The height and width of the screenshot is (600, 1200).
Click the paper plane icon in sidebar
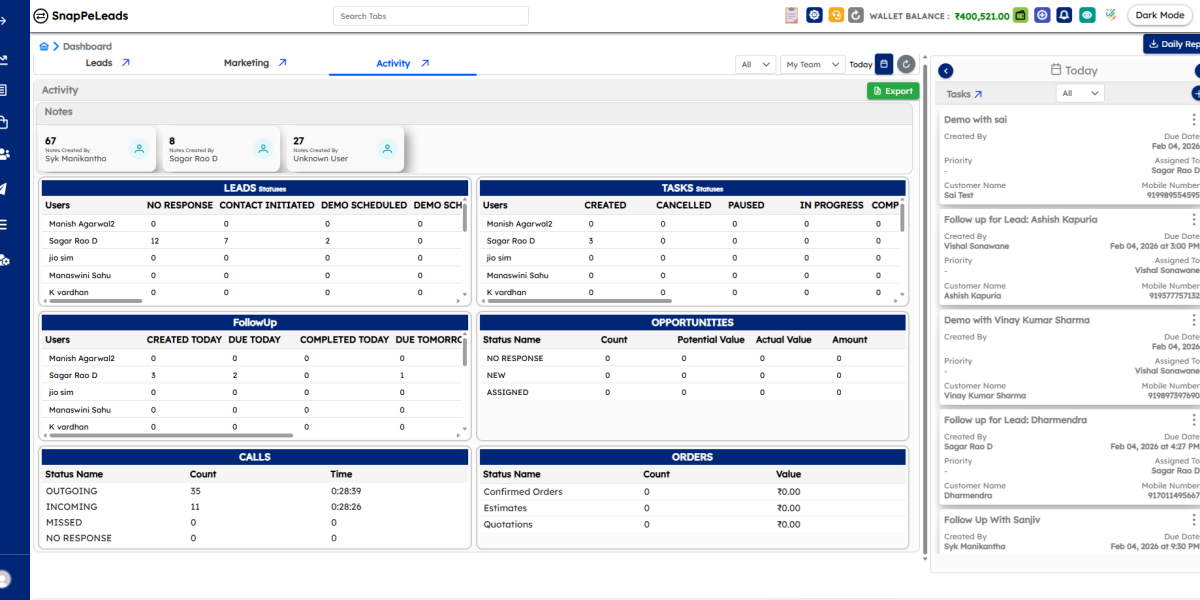(5, 189)
